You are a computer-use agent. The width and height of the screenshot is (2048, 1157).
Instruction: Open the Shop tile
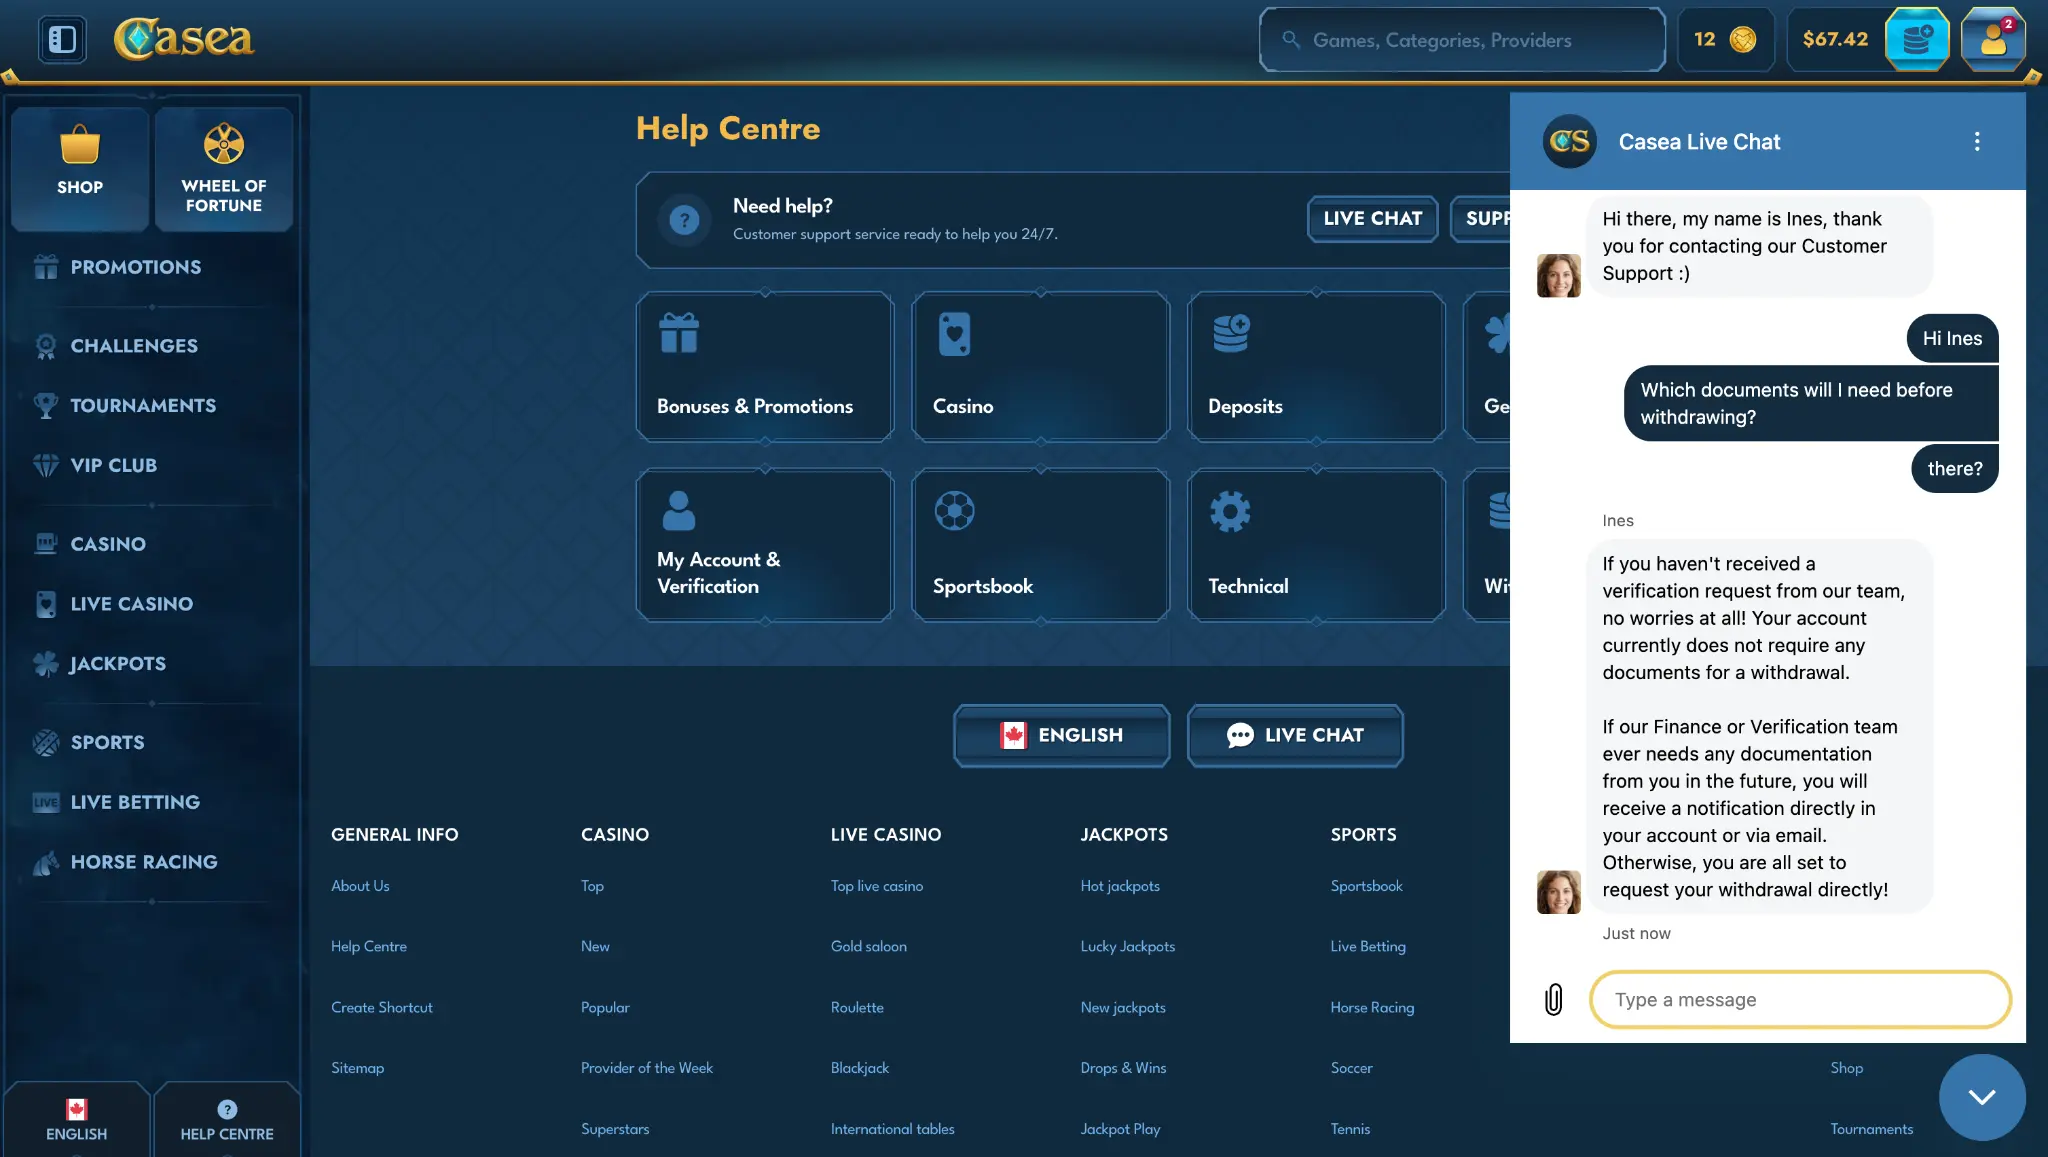pos(80,168)
